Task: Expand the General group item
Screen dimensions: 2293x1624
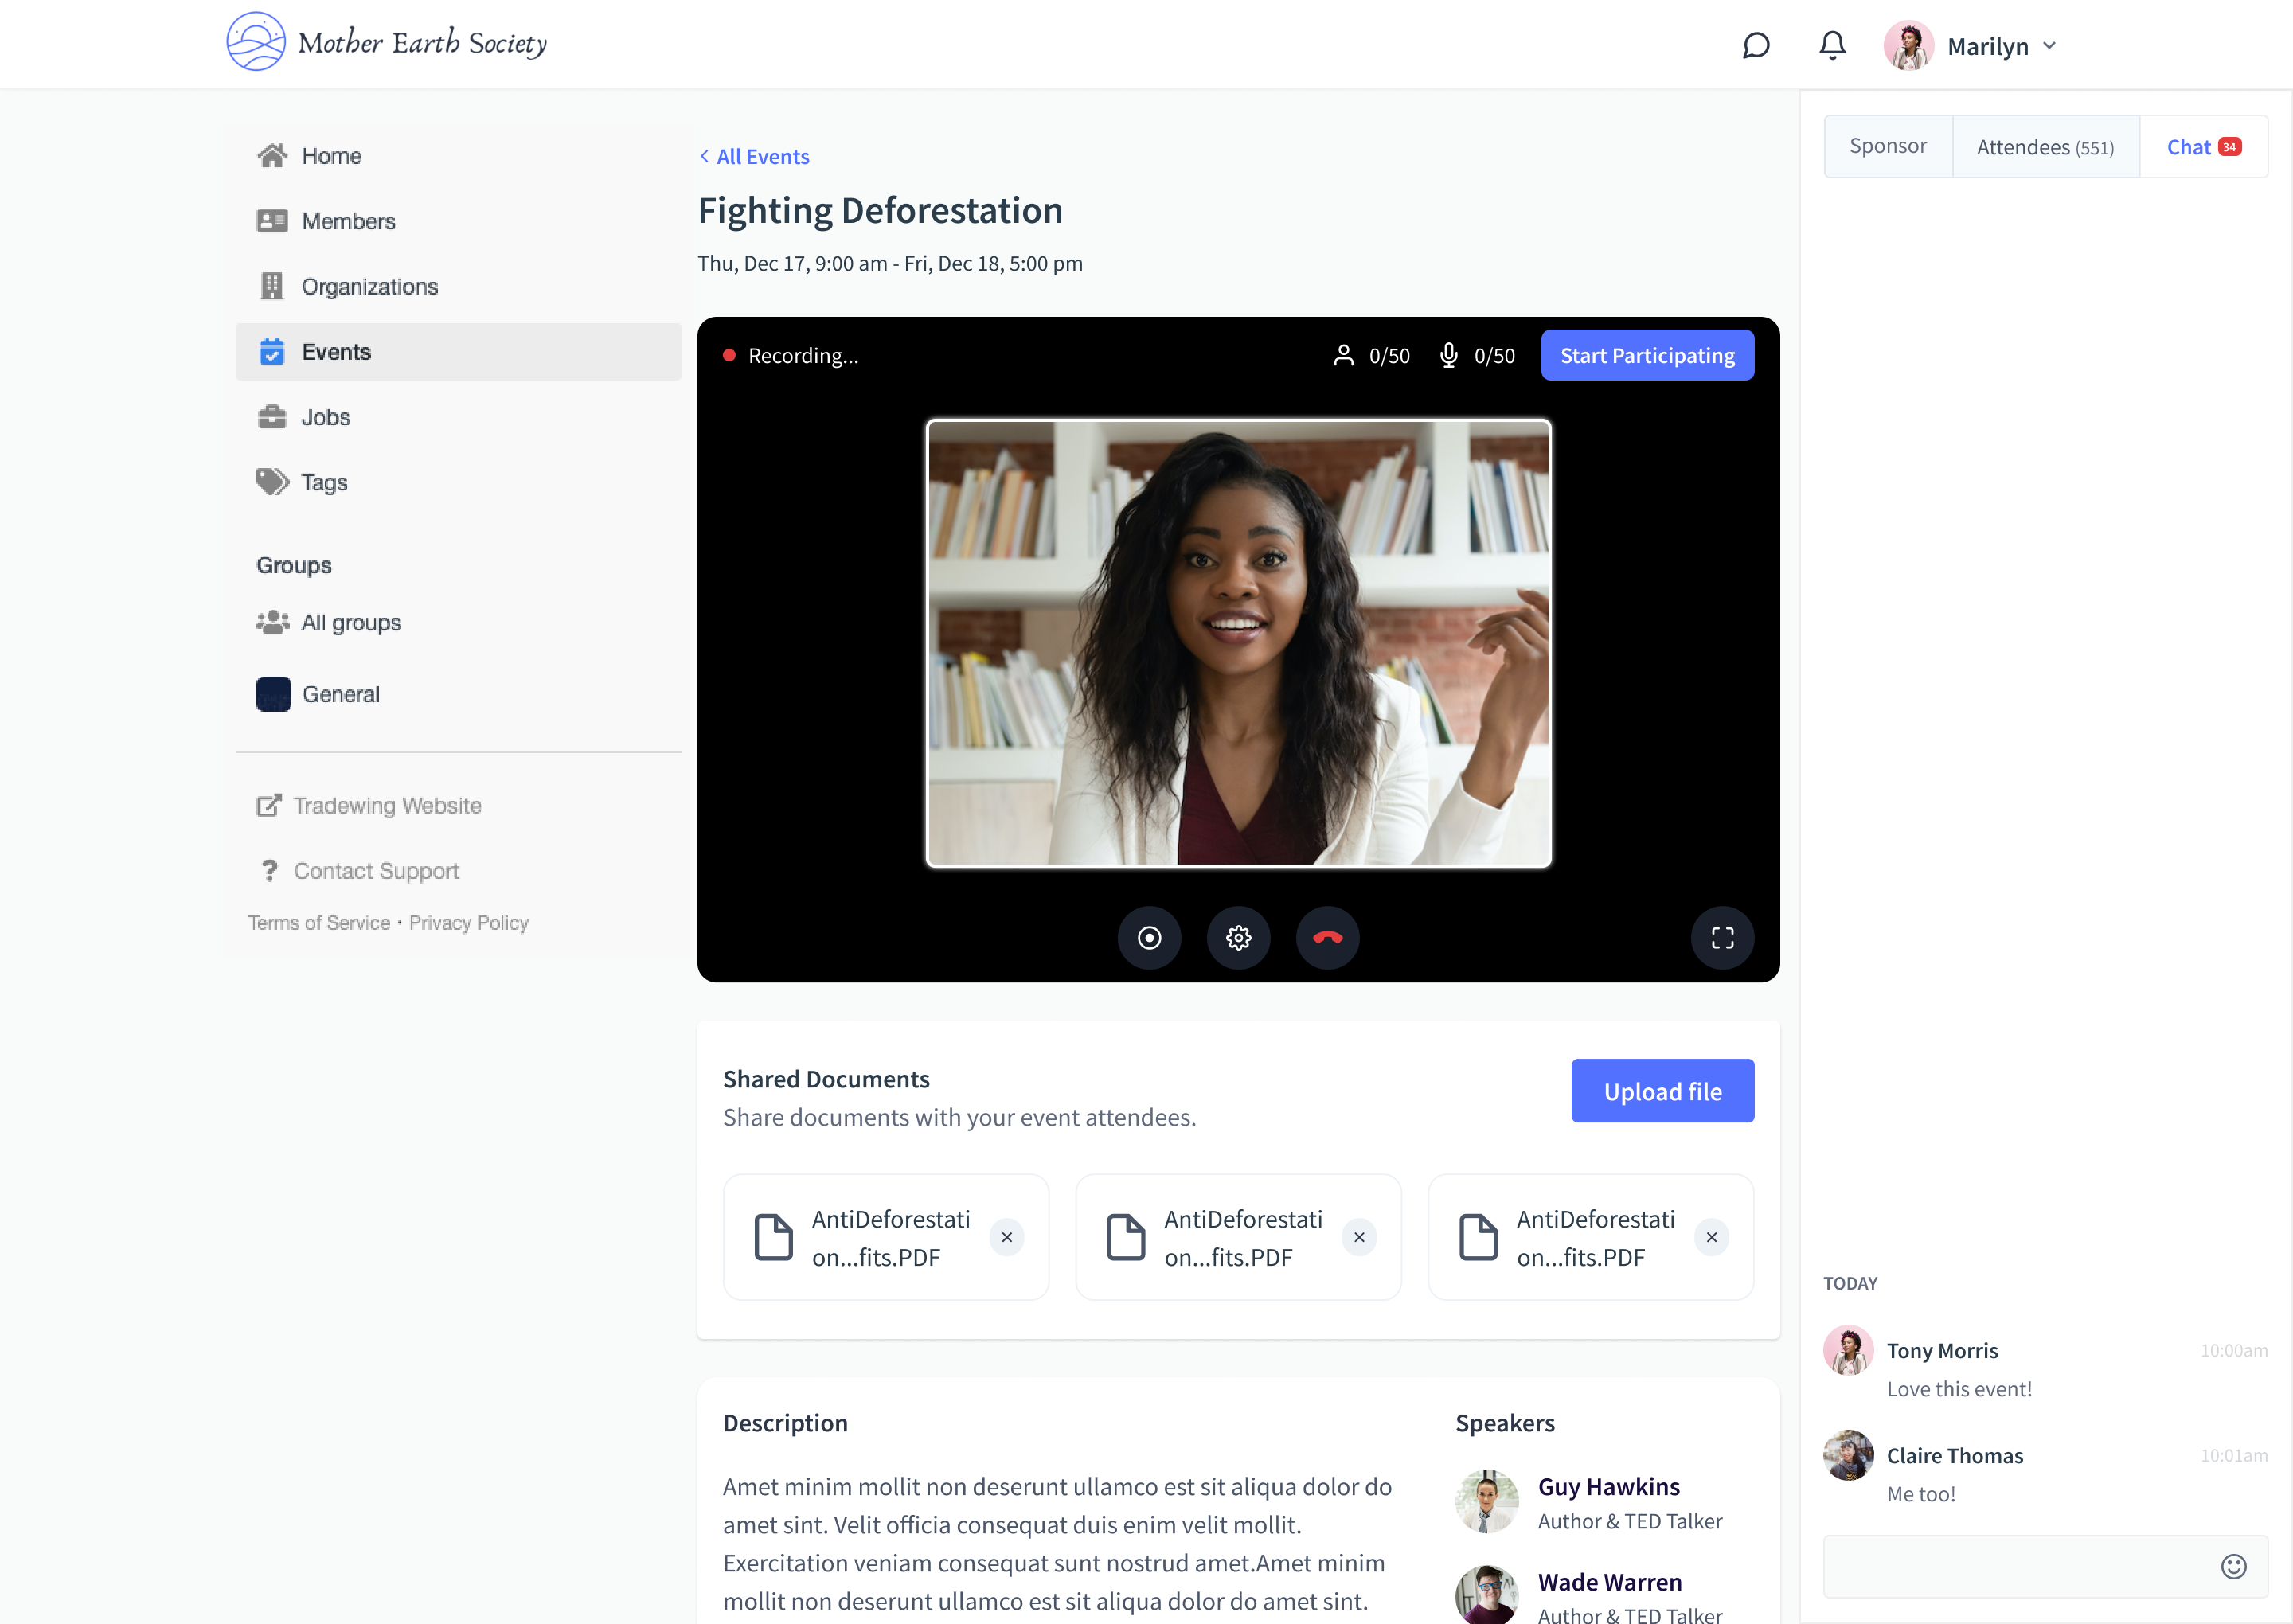Action: (341, 693)
